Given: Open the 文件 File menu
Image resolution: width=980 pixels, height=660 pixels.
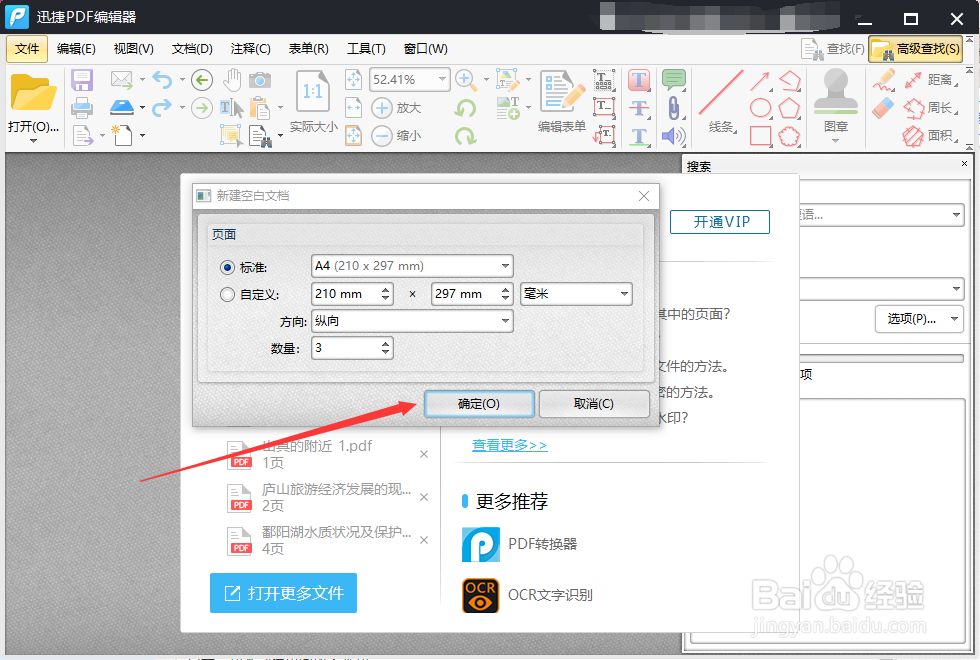Looking at the screenshot, I should click(27, 49).
